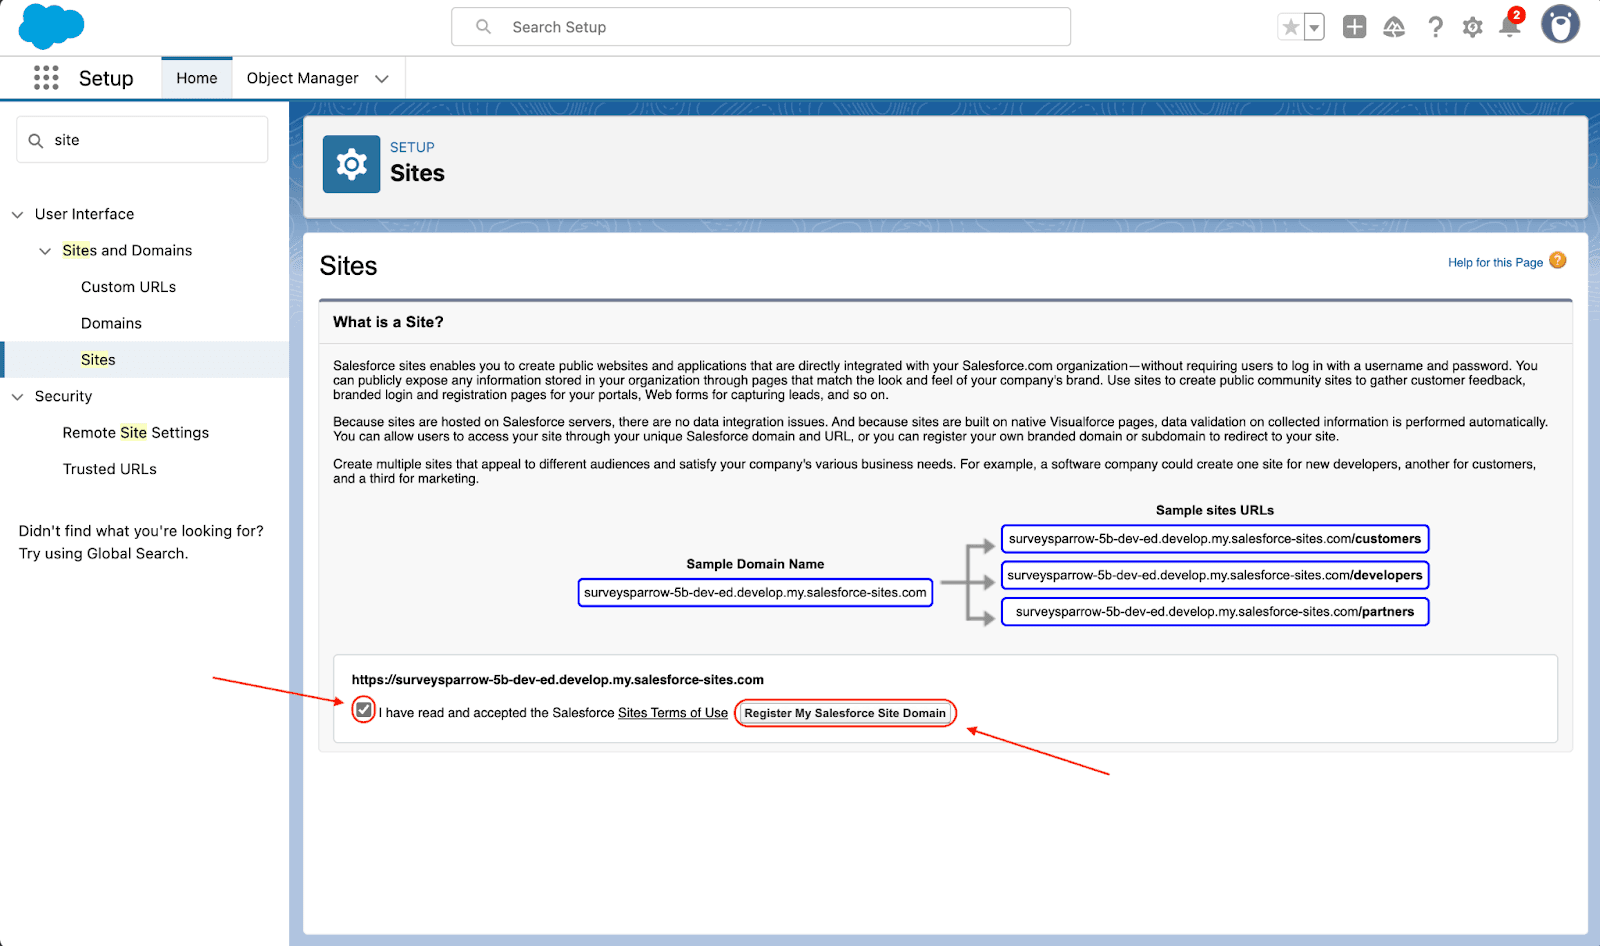Click the Favorites star icon
Image resolution: width=1600 pixels, height=946 pixels.
click(1290, 27)
